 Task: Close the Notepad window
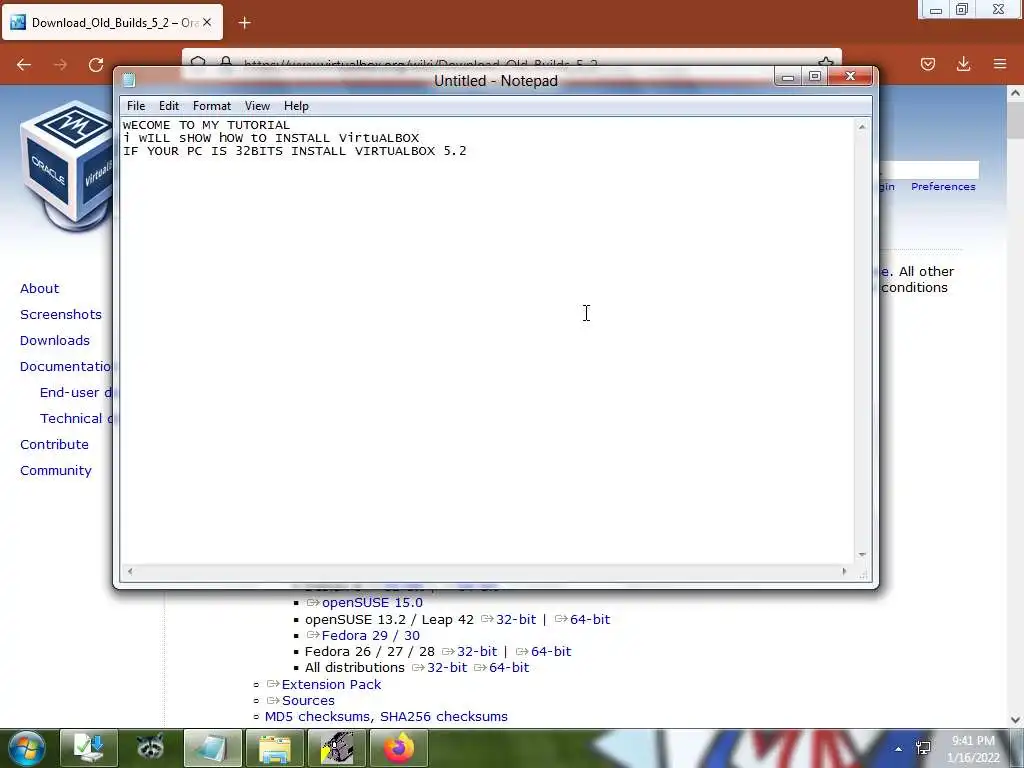(850, 76)
